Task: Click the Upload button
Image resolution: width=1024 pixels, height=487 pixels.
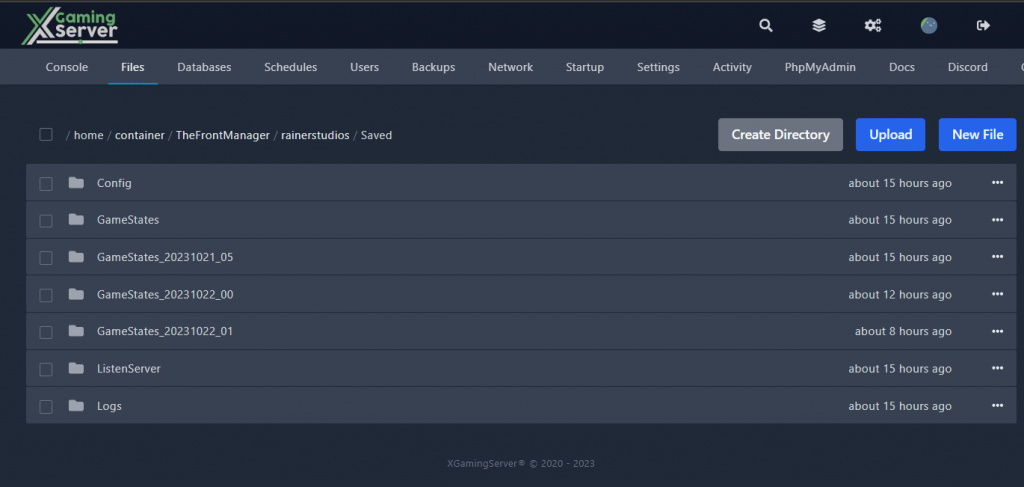Action: point(890,134)
